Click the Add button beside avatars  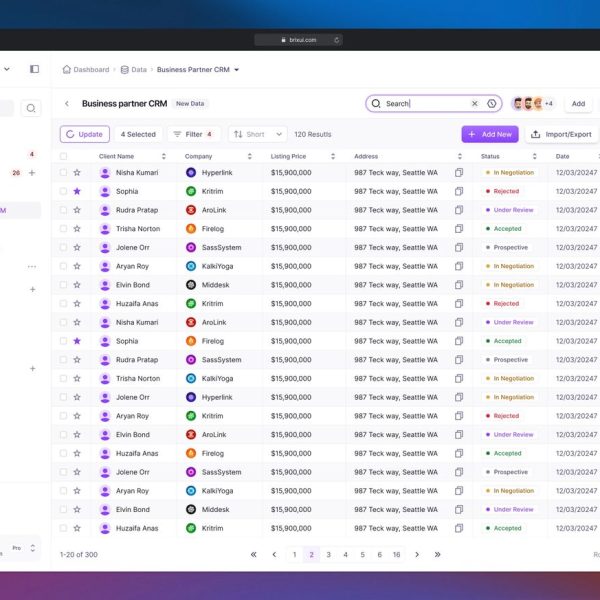(578, 104)
